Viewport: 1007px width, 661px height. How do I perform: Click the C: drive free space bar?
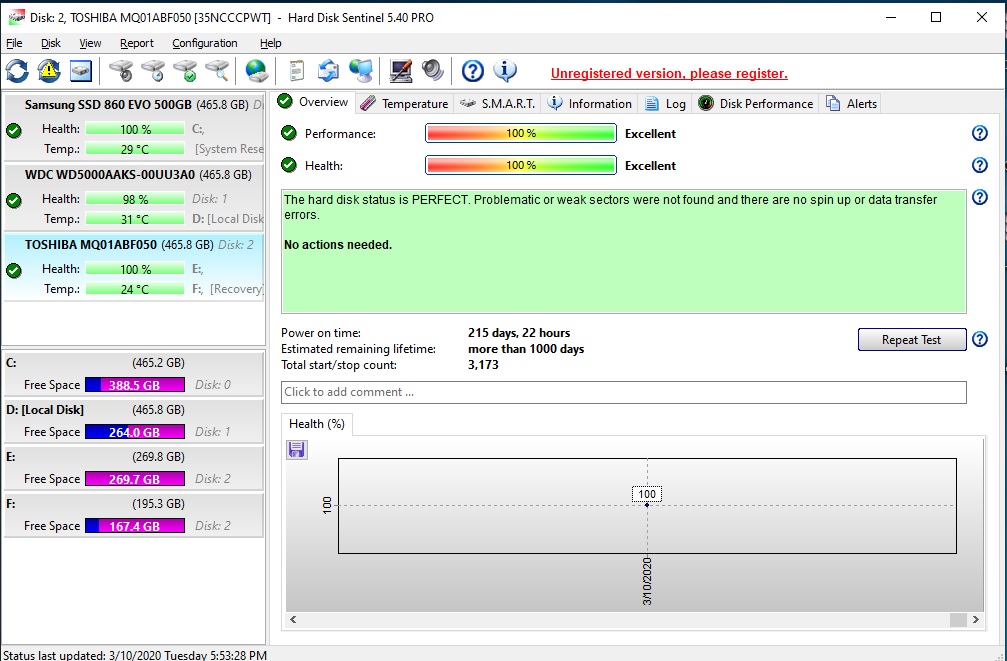click(x=135, y=385)
